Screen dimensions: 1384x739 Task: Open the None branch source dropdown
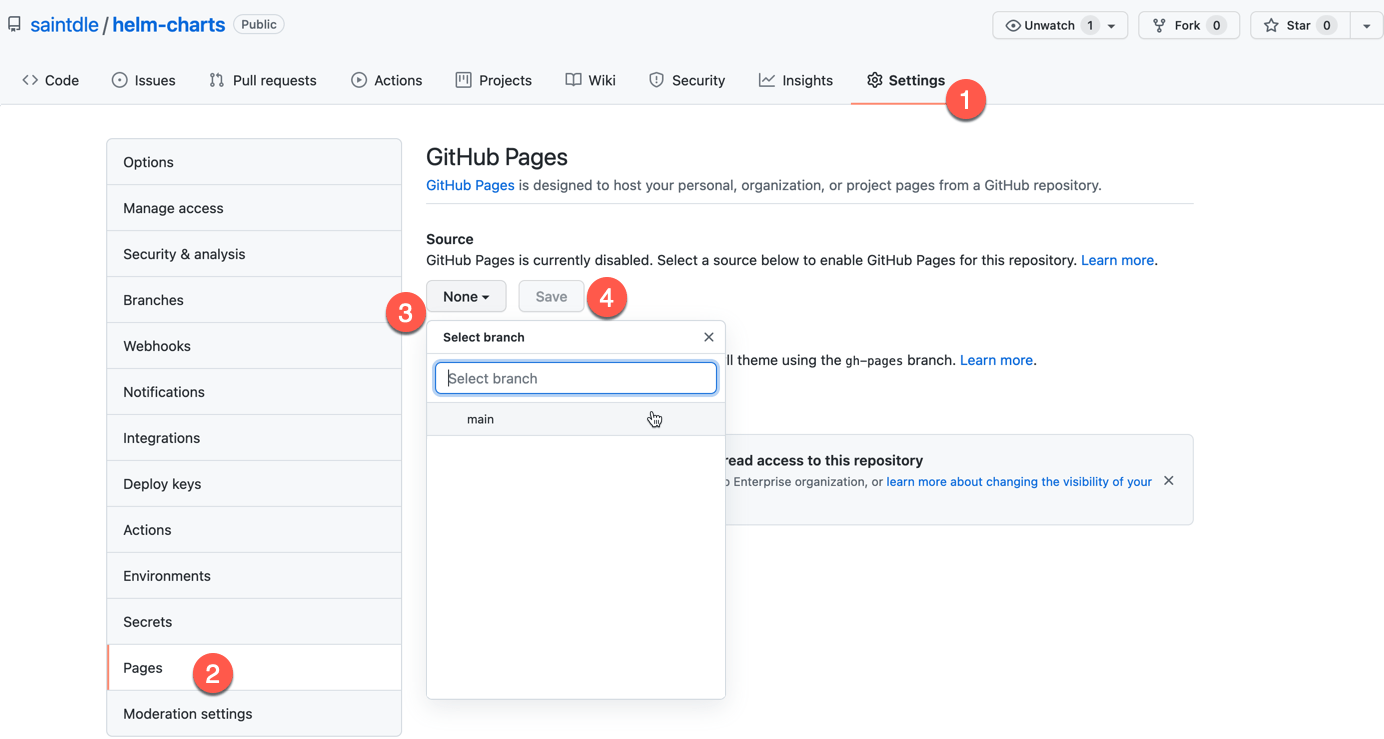point(466,297)
